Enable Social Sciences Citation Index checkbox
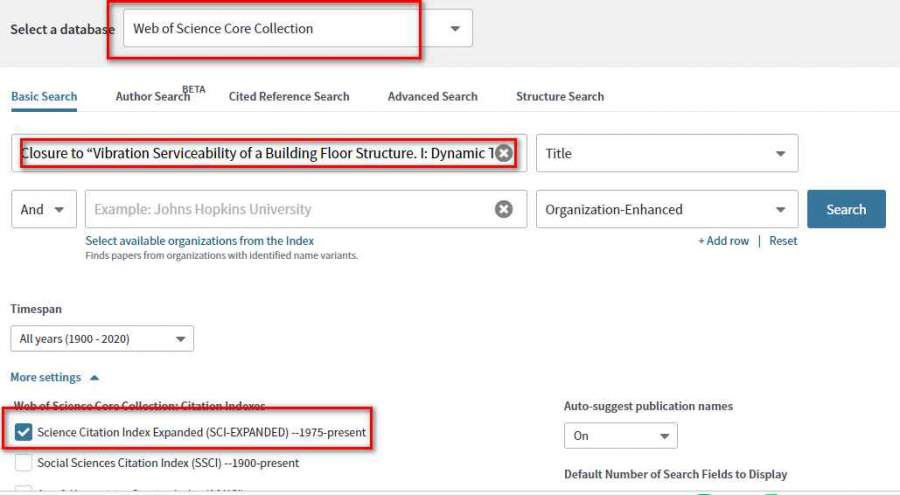Screen dimensions: 900x495 [24, 463]
